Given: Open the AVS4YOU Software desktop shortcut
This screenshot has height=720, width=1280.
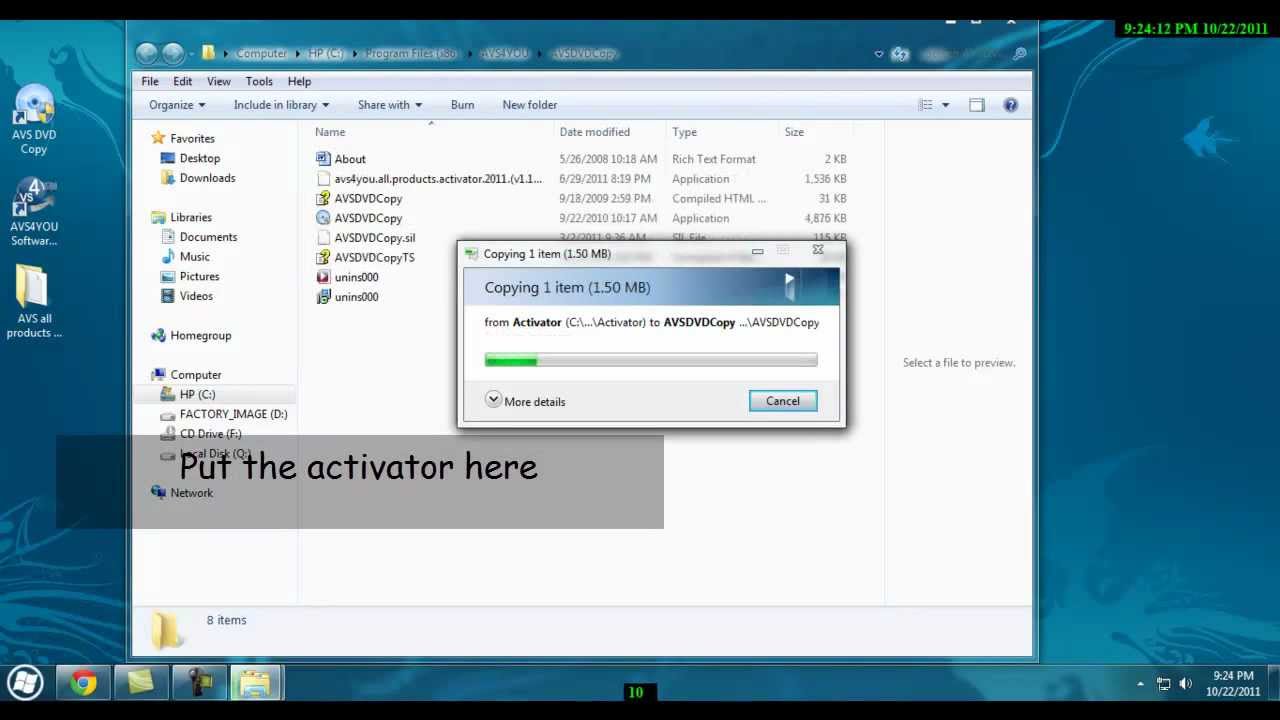Looking at the screenshot, I should (x=34, y=212).
